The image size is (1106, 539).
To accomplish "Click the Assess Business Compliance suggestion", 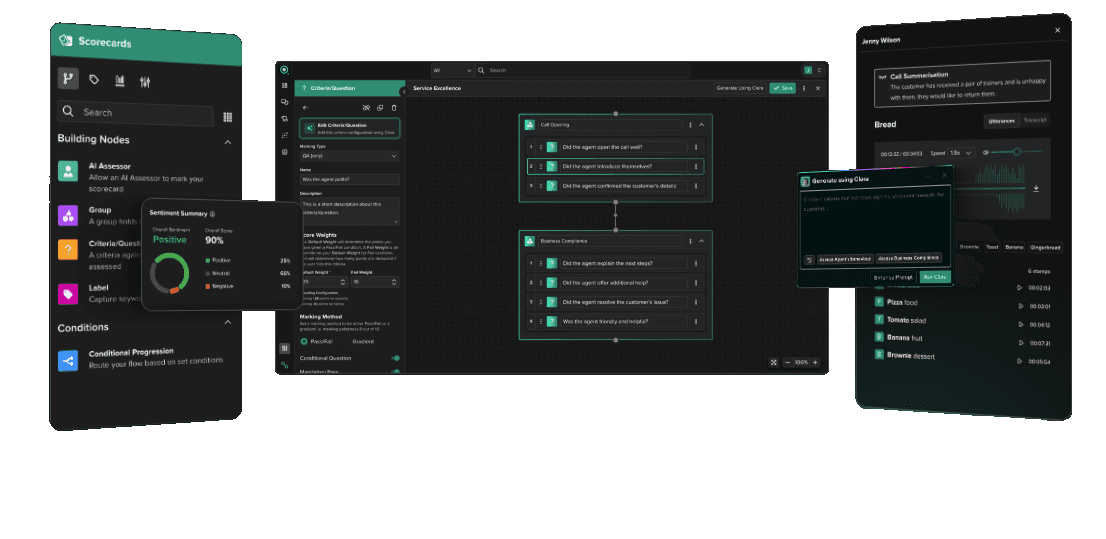I will (908, 258).
